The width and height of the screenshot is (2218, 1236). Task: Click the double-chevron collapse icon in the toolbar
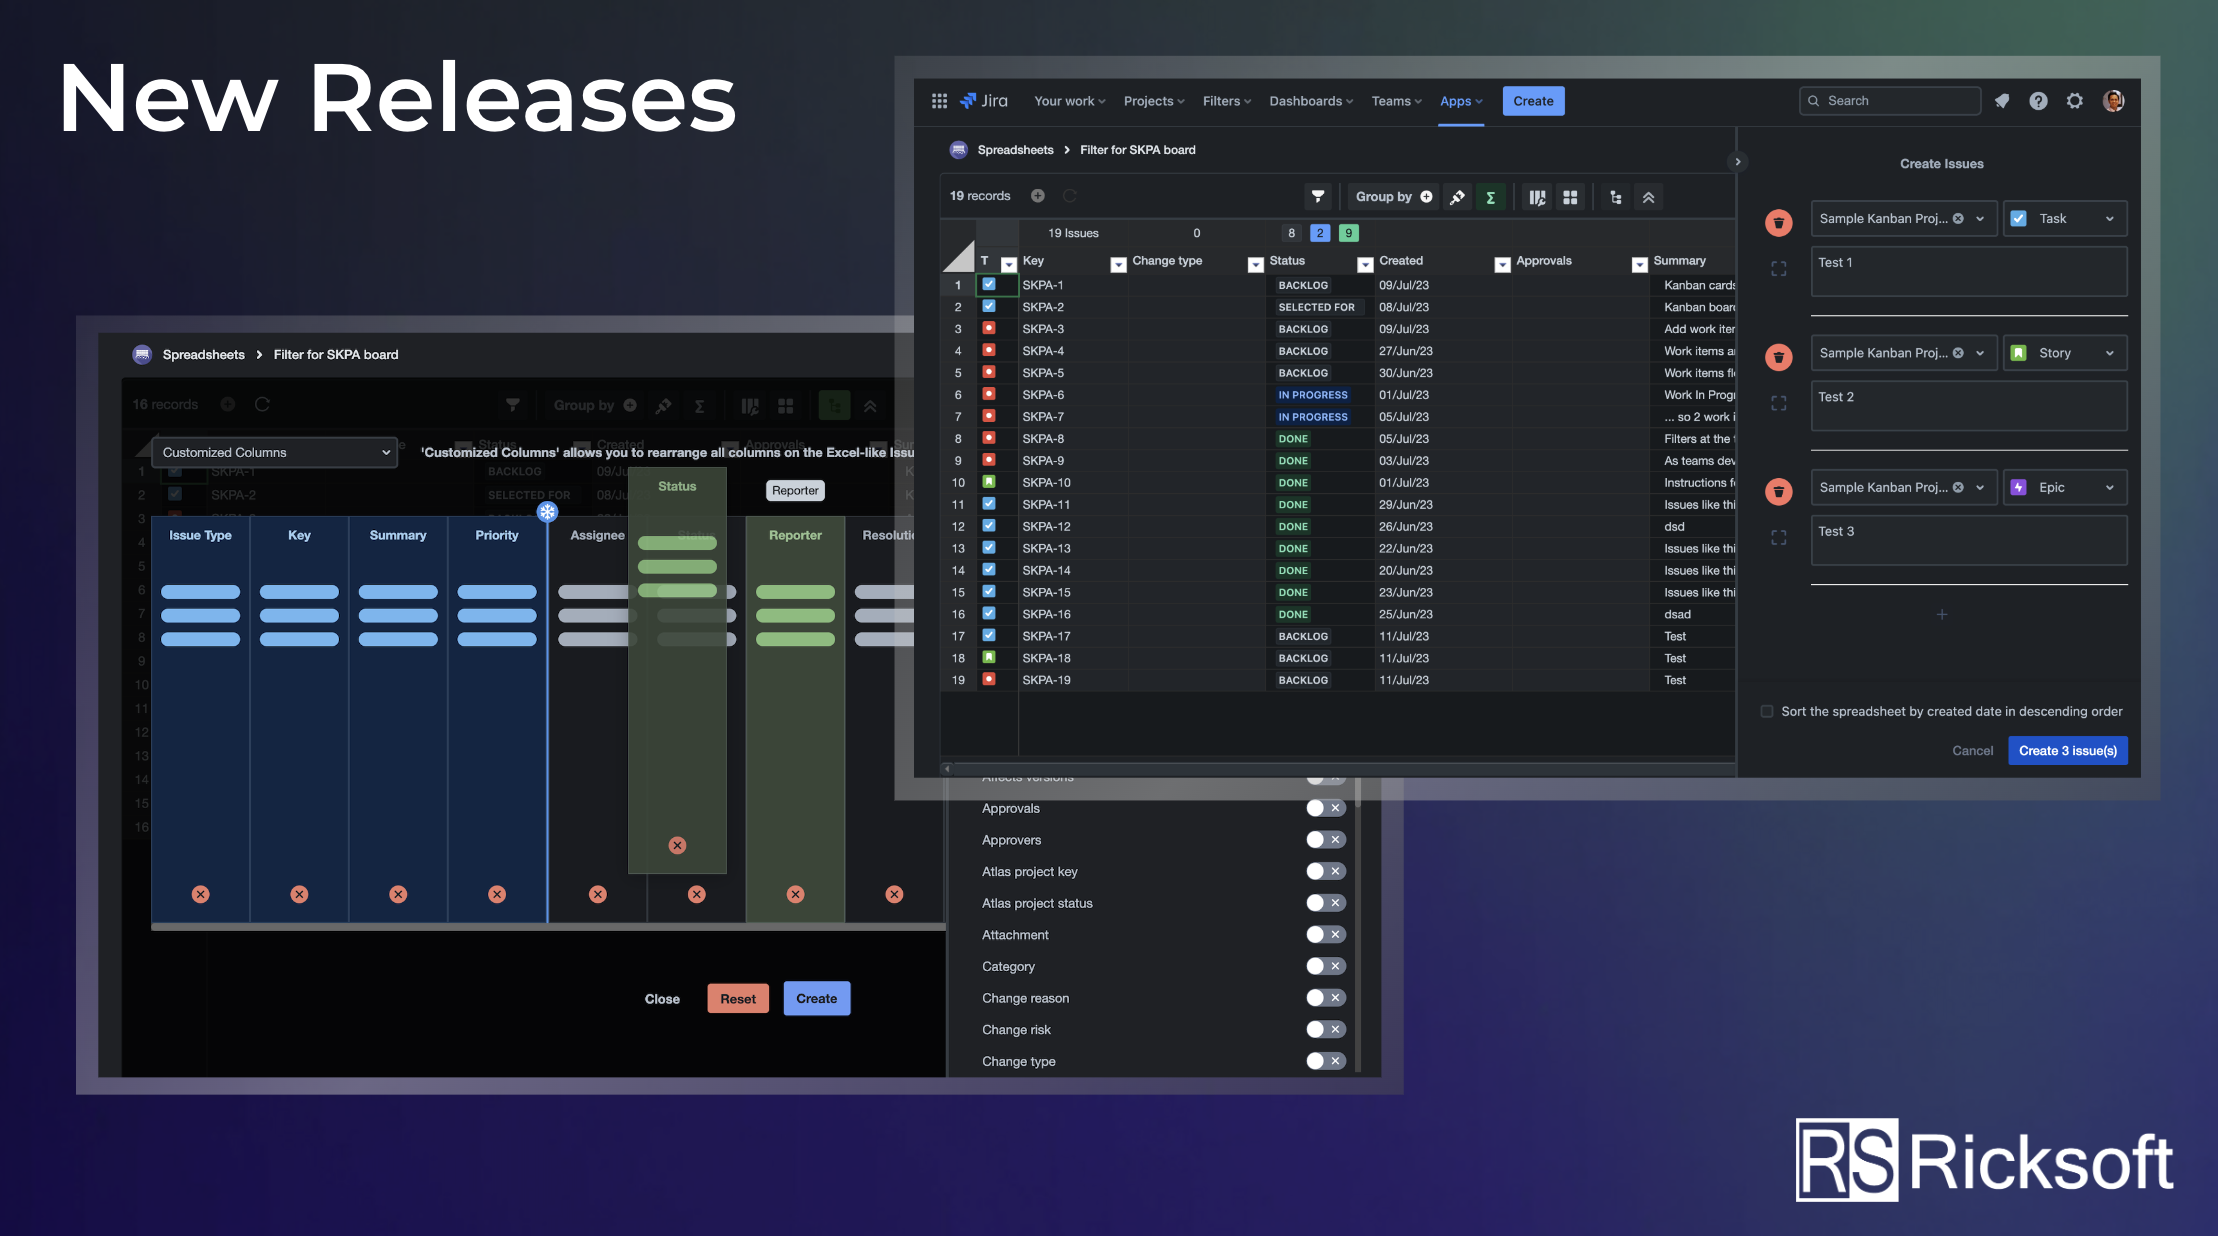pyautogui.click(x=1648, y=197)
